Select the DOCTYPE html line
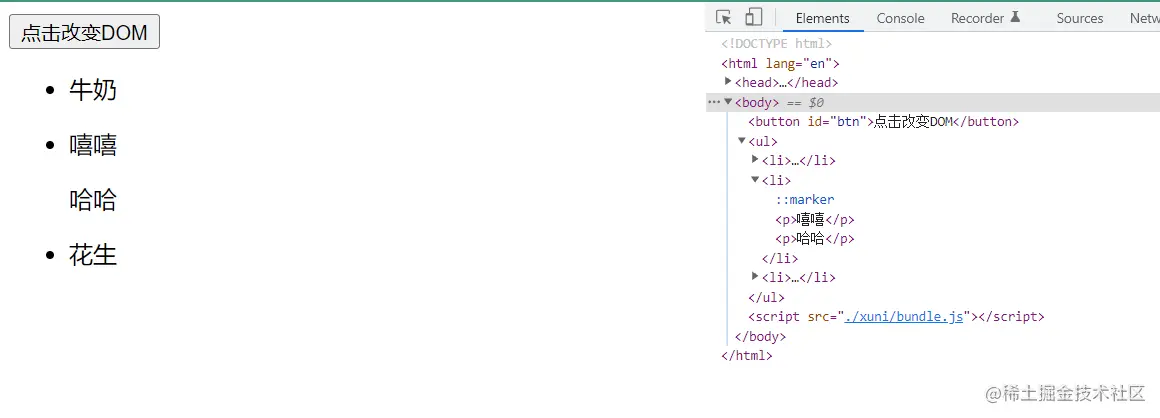 click(x=777, y=44)
